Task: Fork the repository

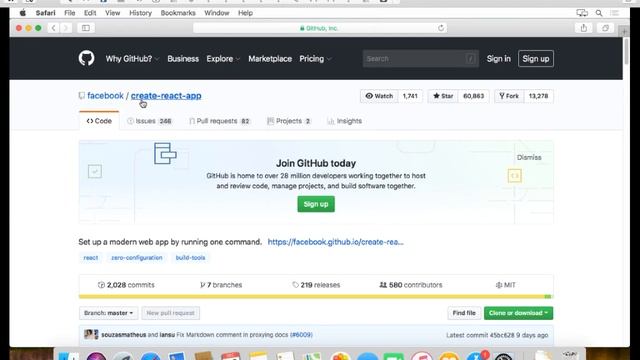Action: point(509,96)
